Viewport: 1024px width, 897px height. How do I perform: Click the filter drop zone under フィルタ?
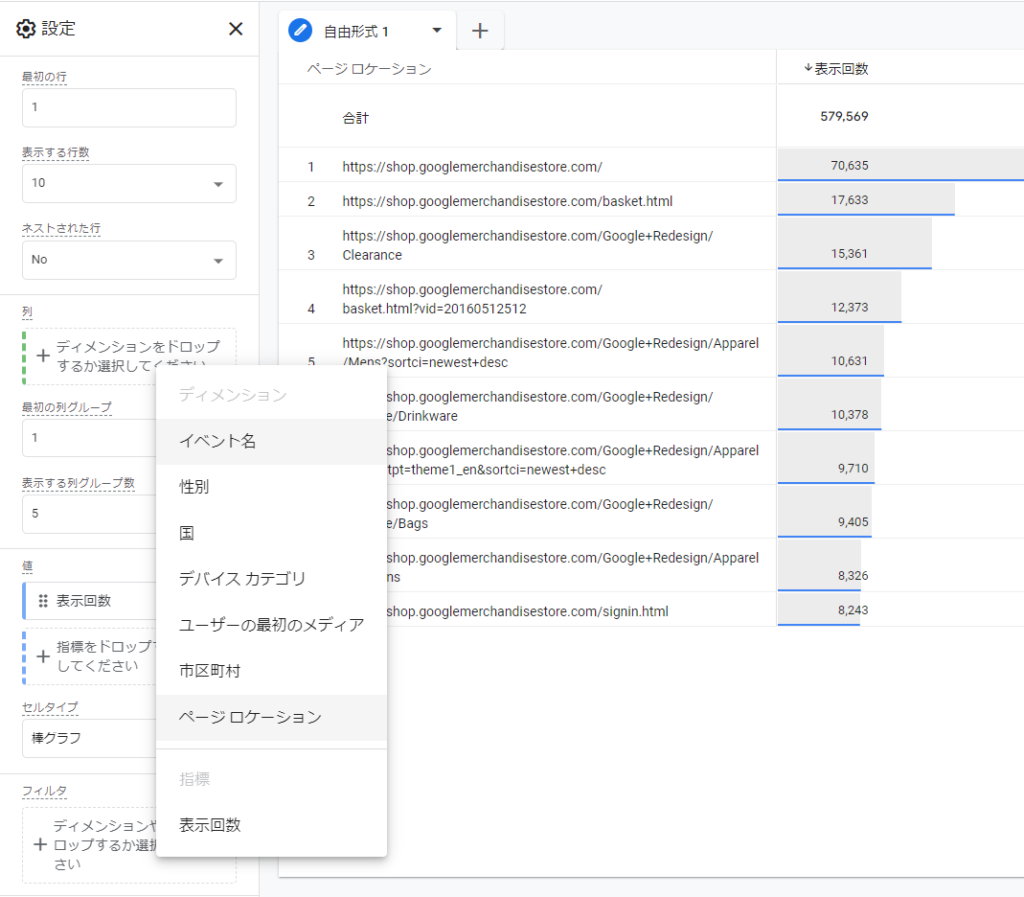89,845
